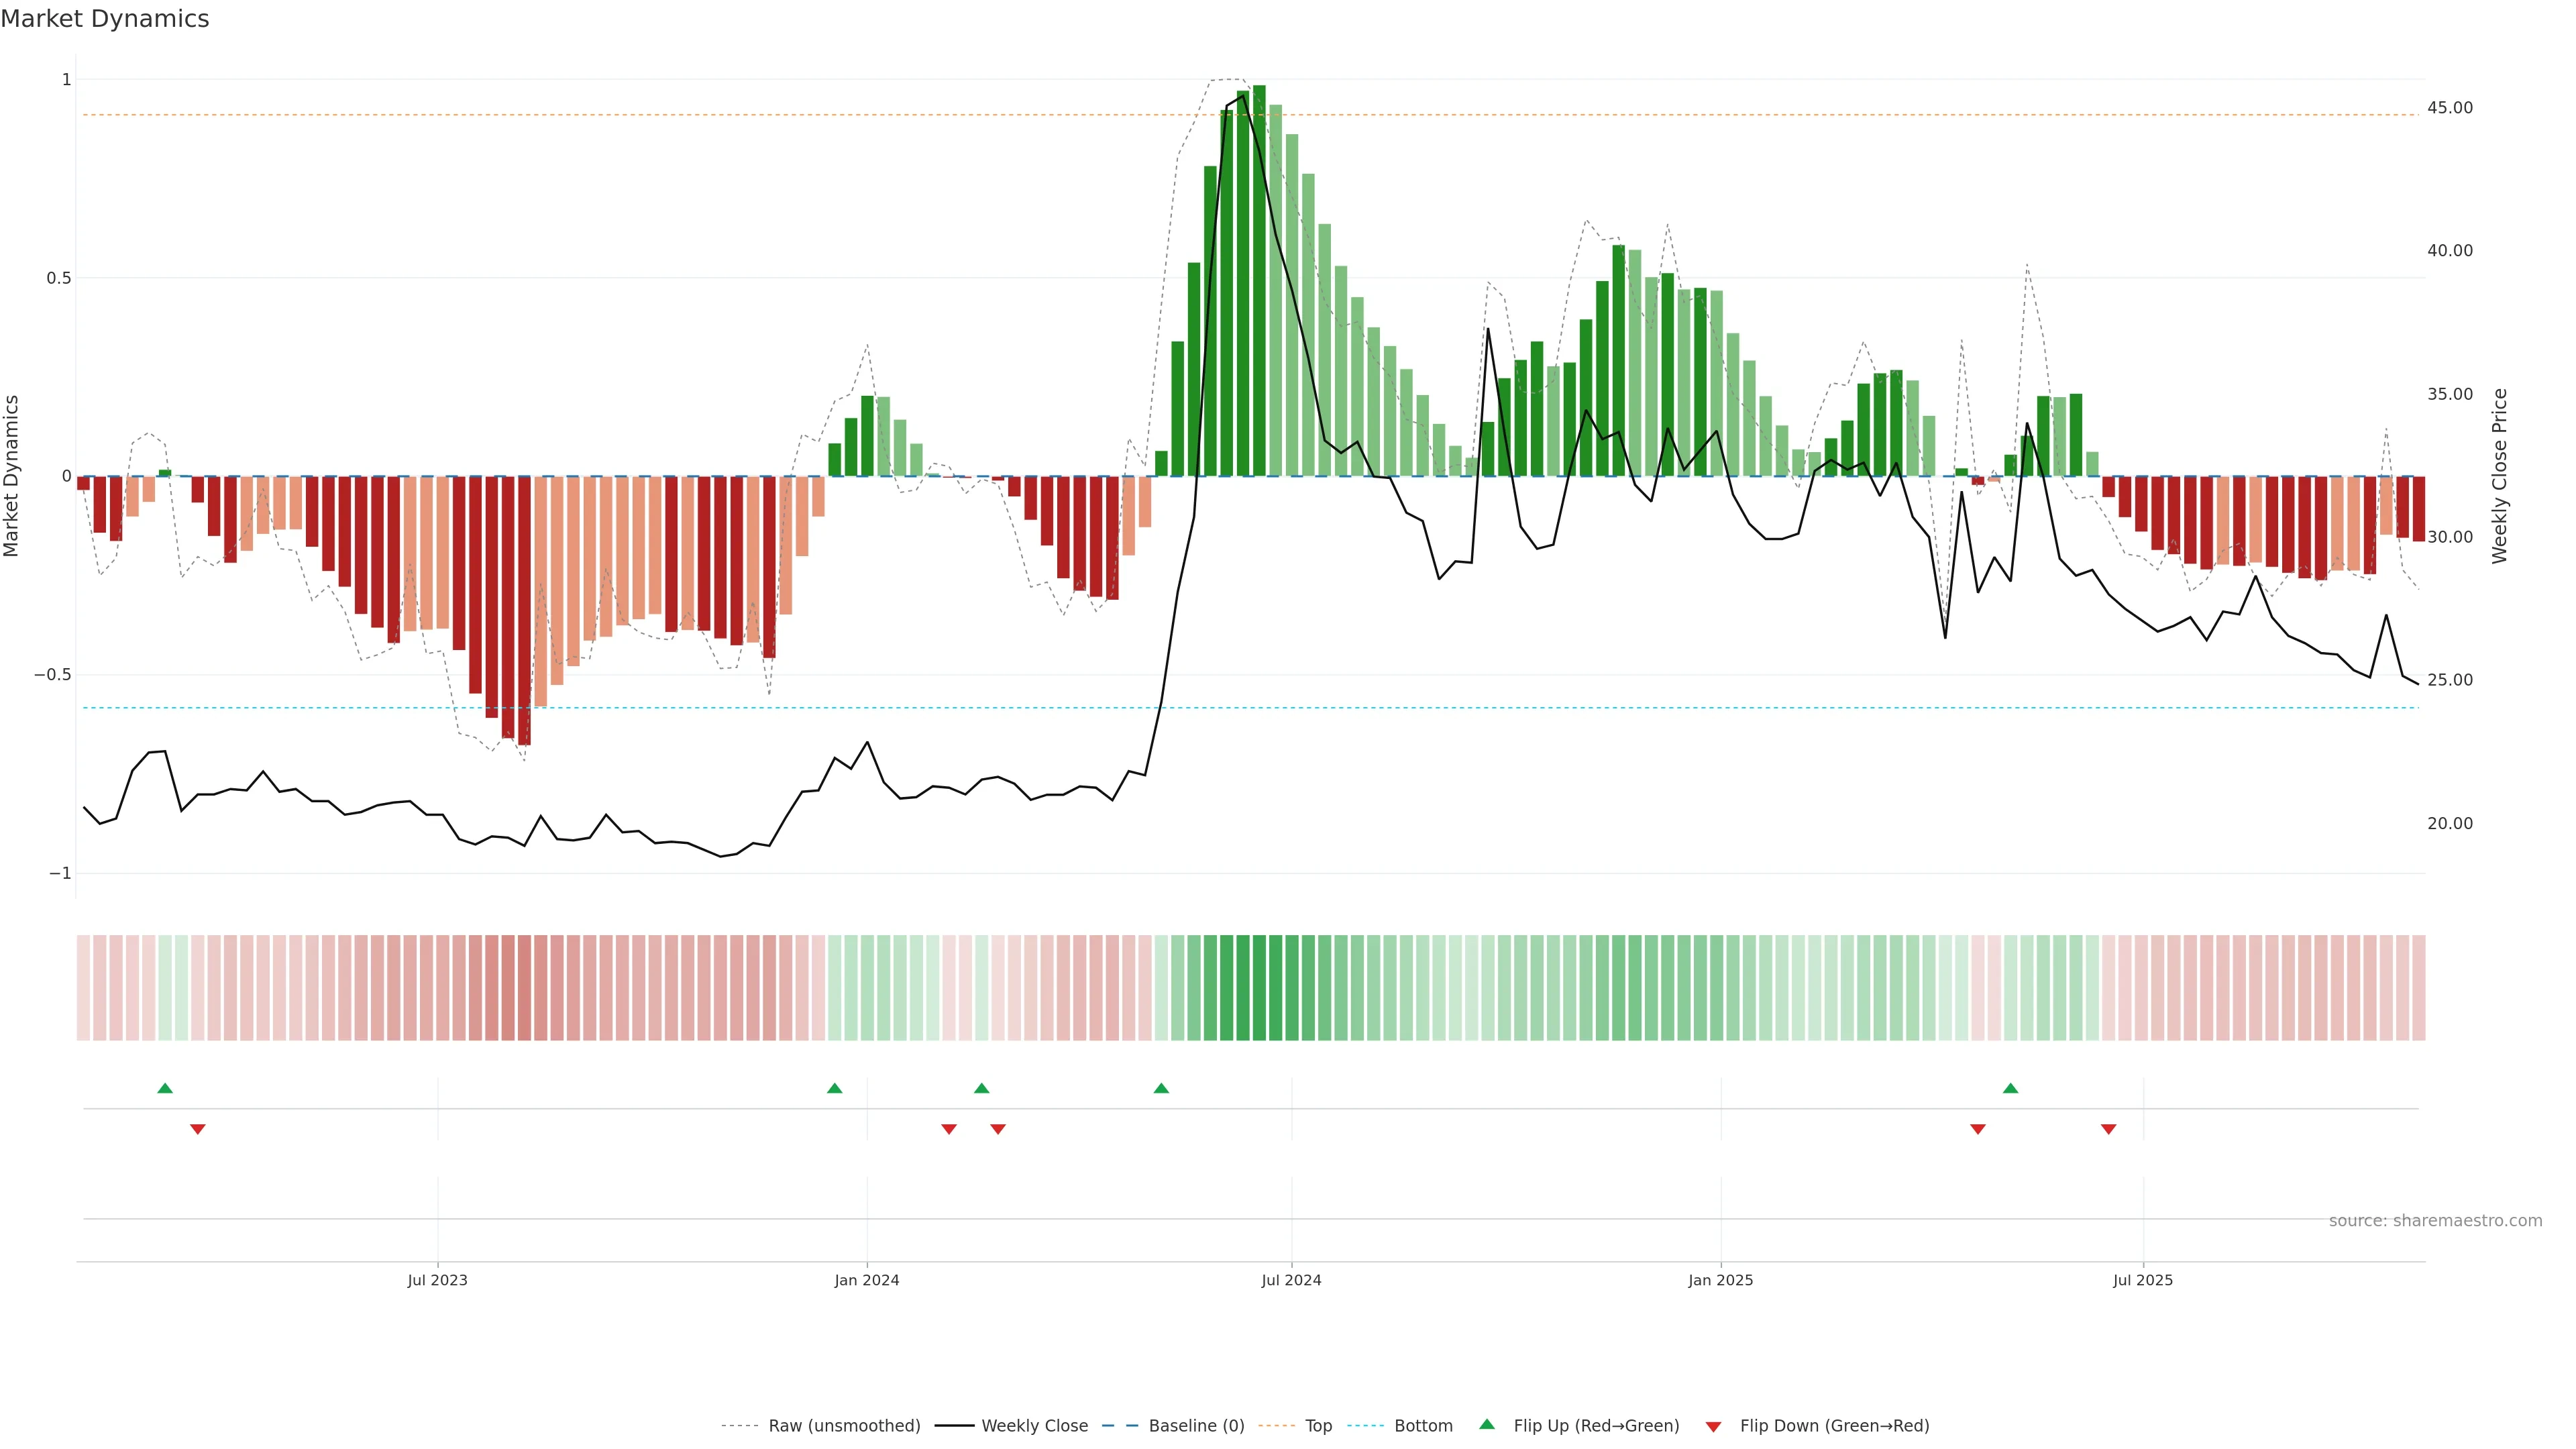Click the Jul 2024 x-axis label
Image resolution: width=2576 pixels, height=1449 pixels.
point(1291,1280)
